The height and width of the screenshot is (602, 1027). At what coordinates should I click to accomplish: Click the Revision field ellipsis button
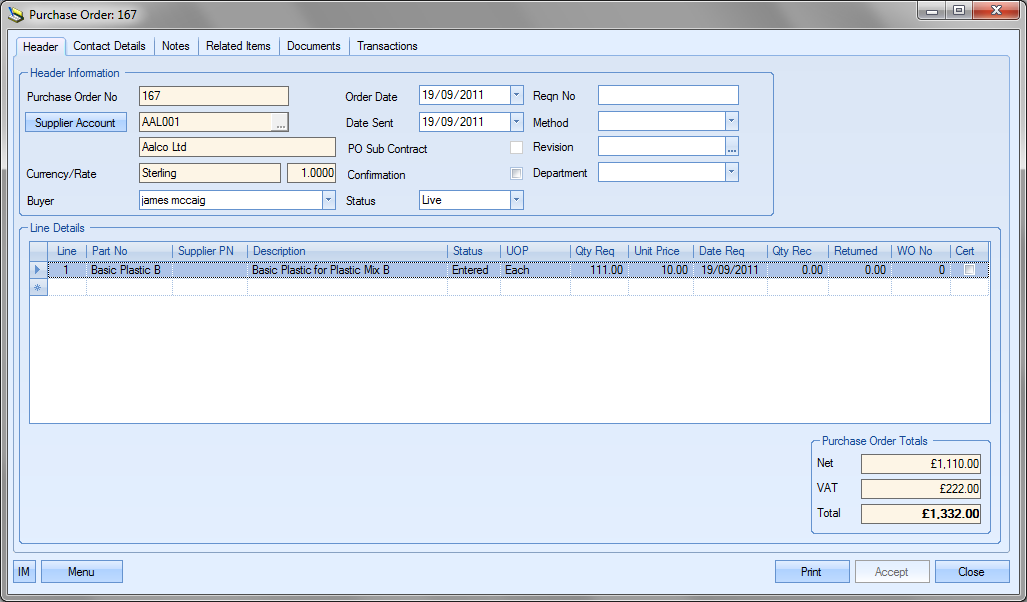click(x=731, y=147)
